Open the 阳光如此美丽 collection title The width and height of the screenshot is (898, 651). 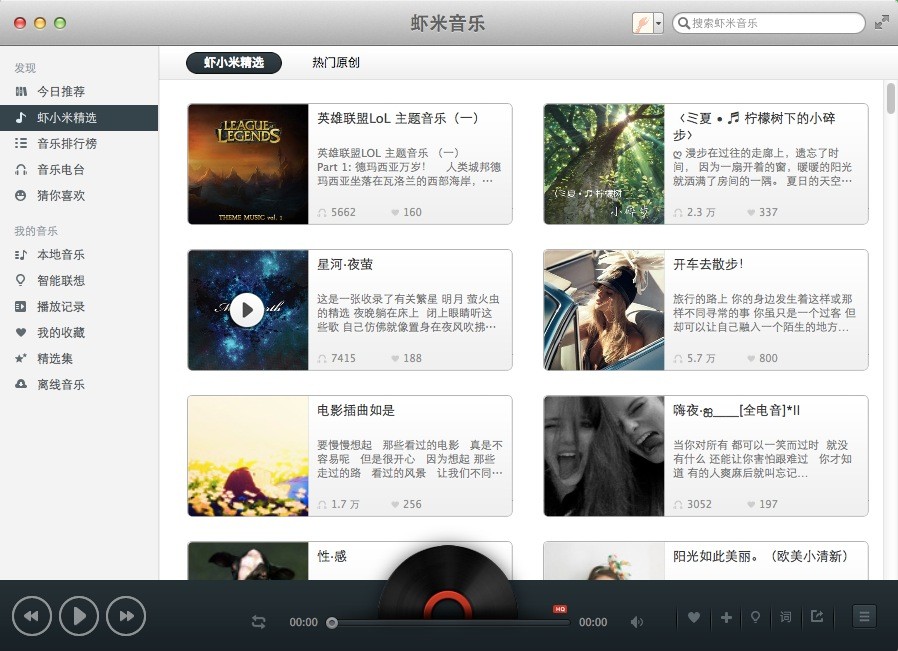(761, 556)
